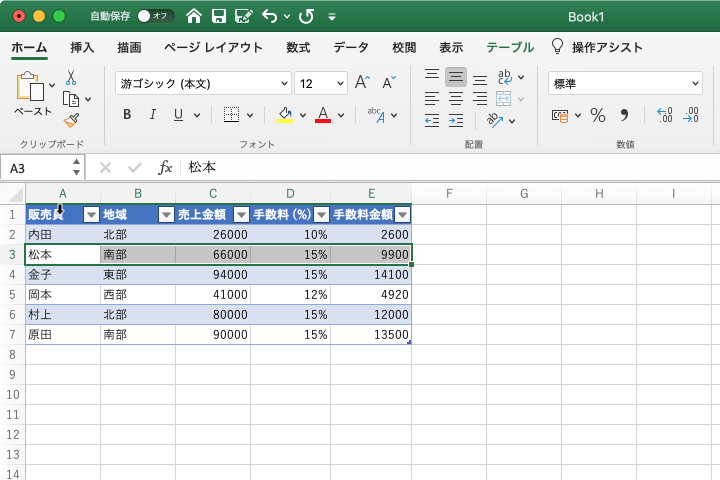720x480 pixels.
Task: Open the 手数料金額 filter dropdown
Action: coord(403,215)
